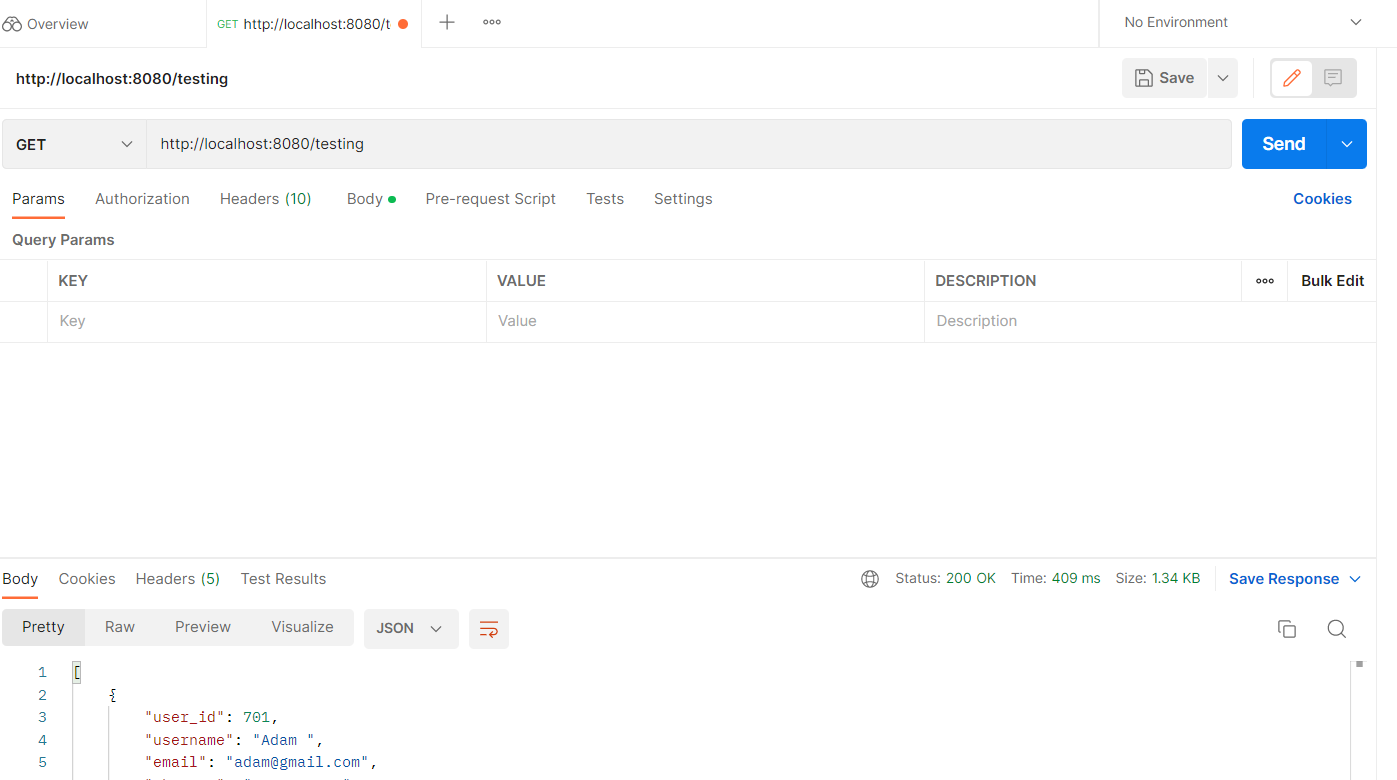Change response format via JSON dropdown

click(410, 628)
